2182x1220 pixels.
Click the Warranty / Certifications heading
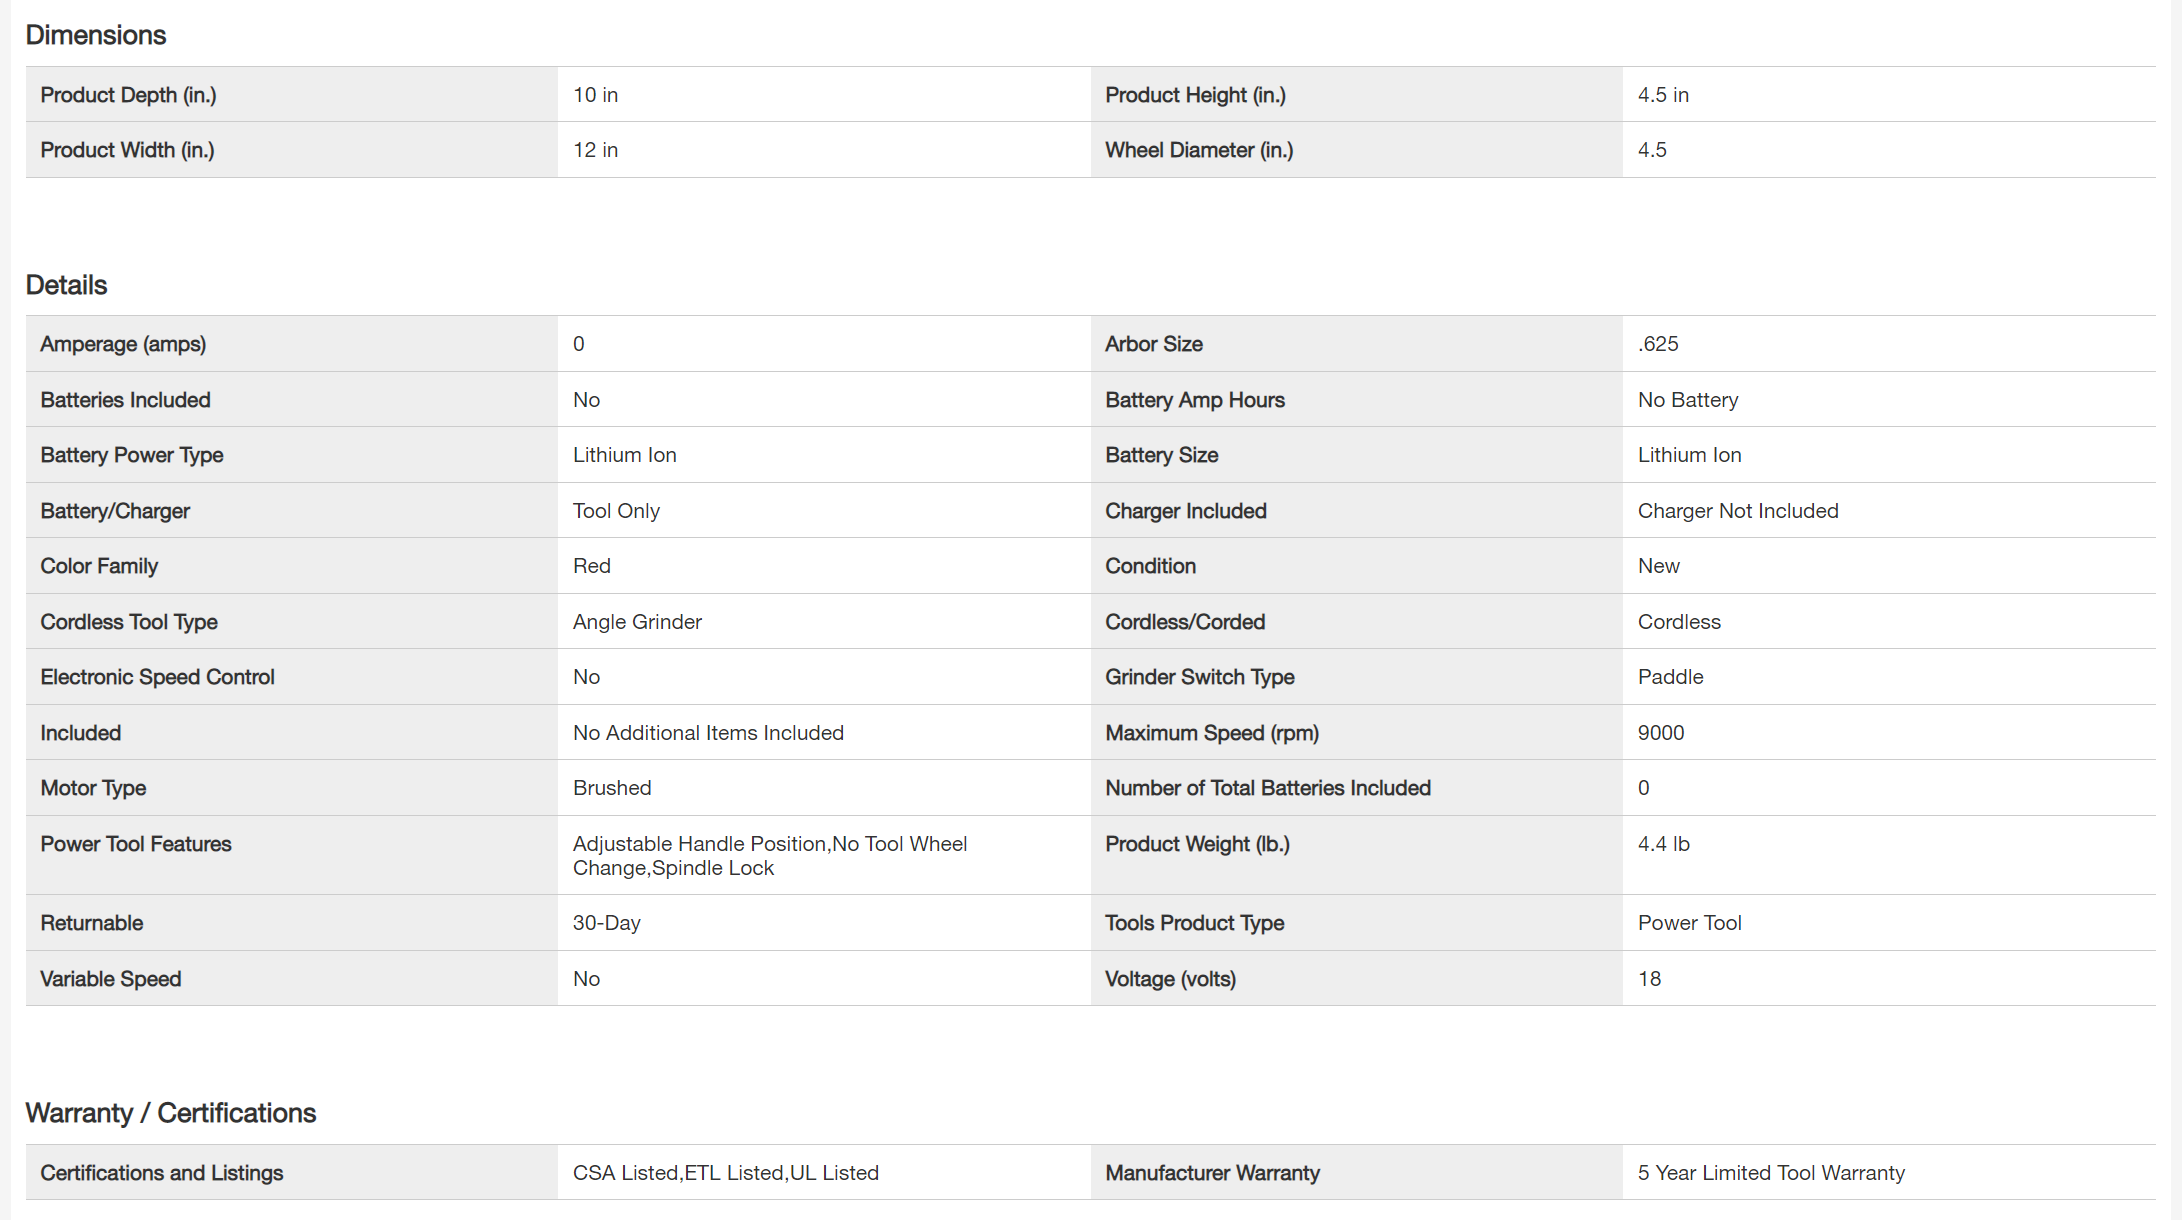coord(171,1113)
